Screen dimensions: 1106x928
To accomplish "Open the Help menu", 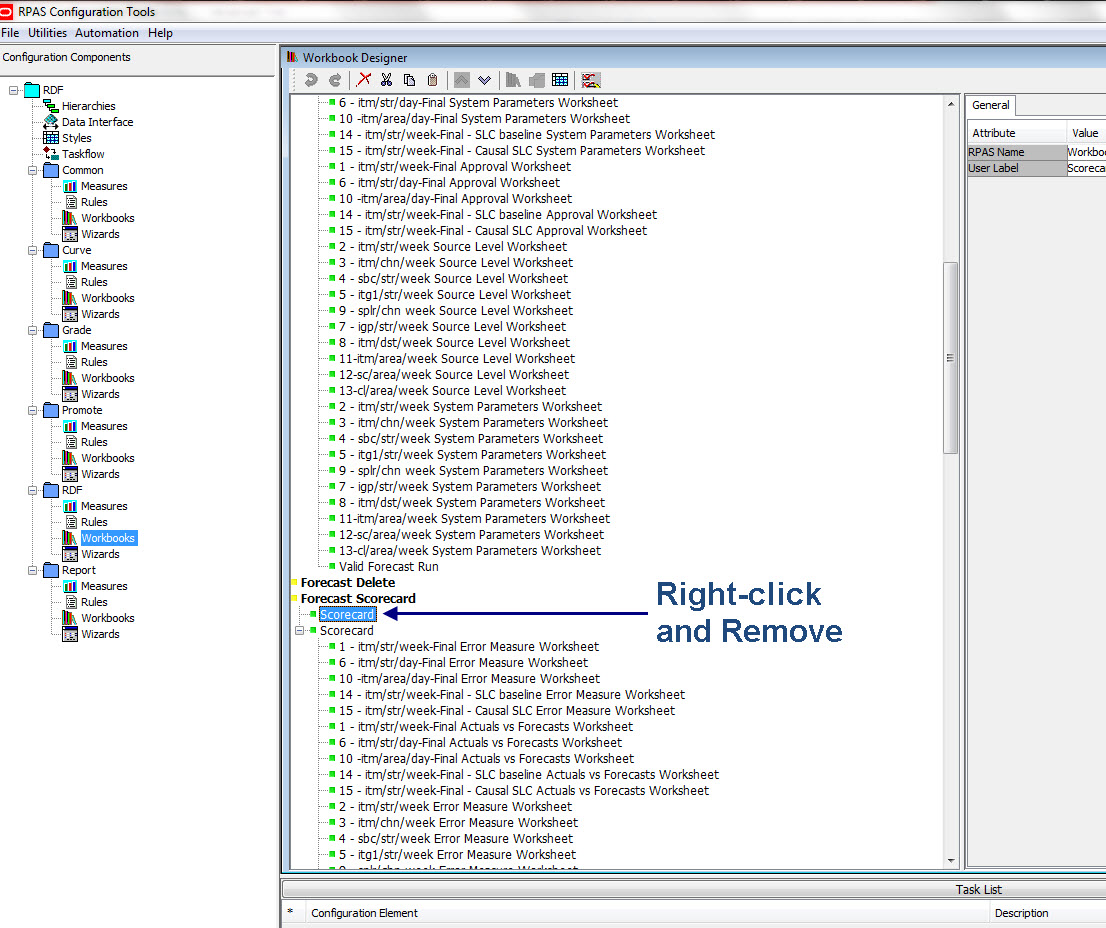I will click(160, 33).
